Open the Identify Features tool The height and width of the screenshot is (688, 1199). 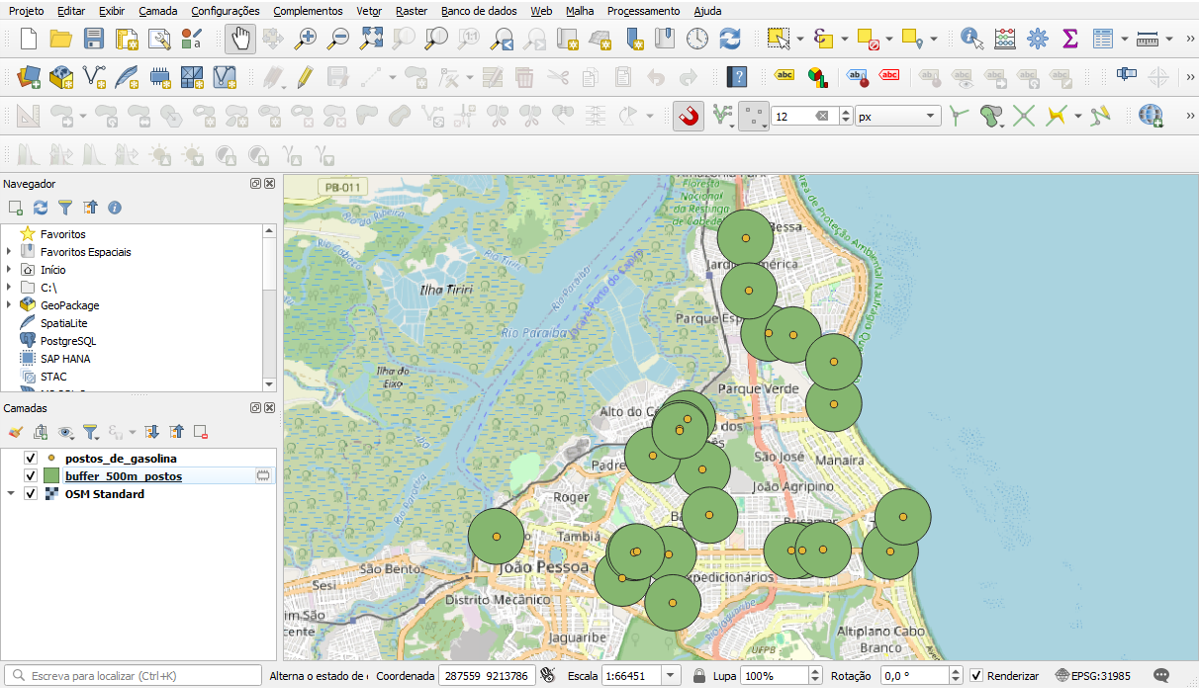(970, 39)
